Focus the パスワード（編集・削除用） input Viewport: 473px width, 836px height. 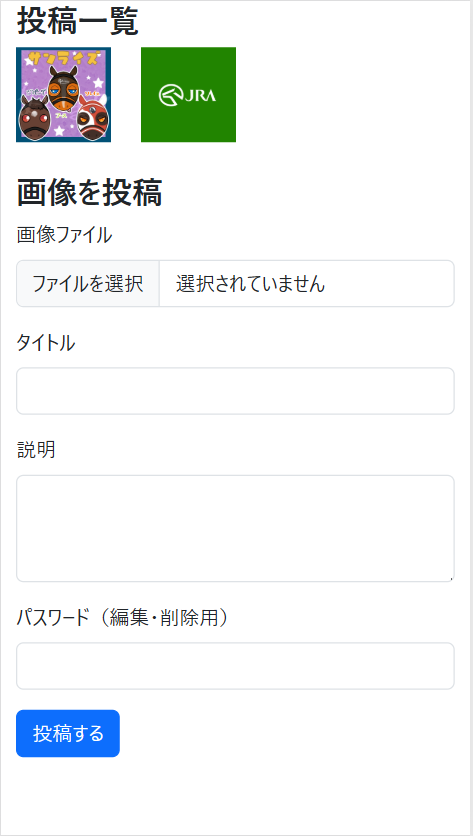tap(235, 666)
